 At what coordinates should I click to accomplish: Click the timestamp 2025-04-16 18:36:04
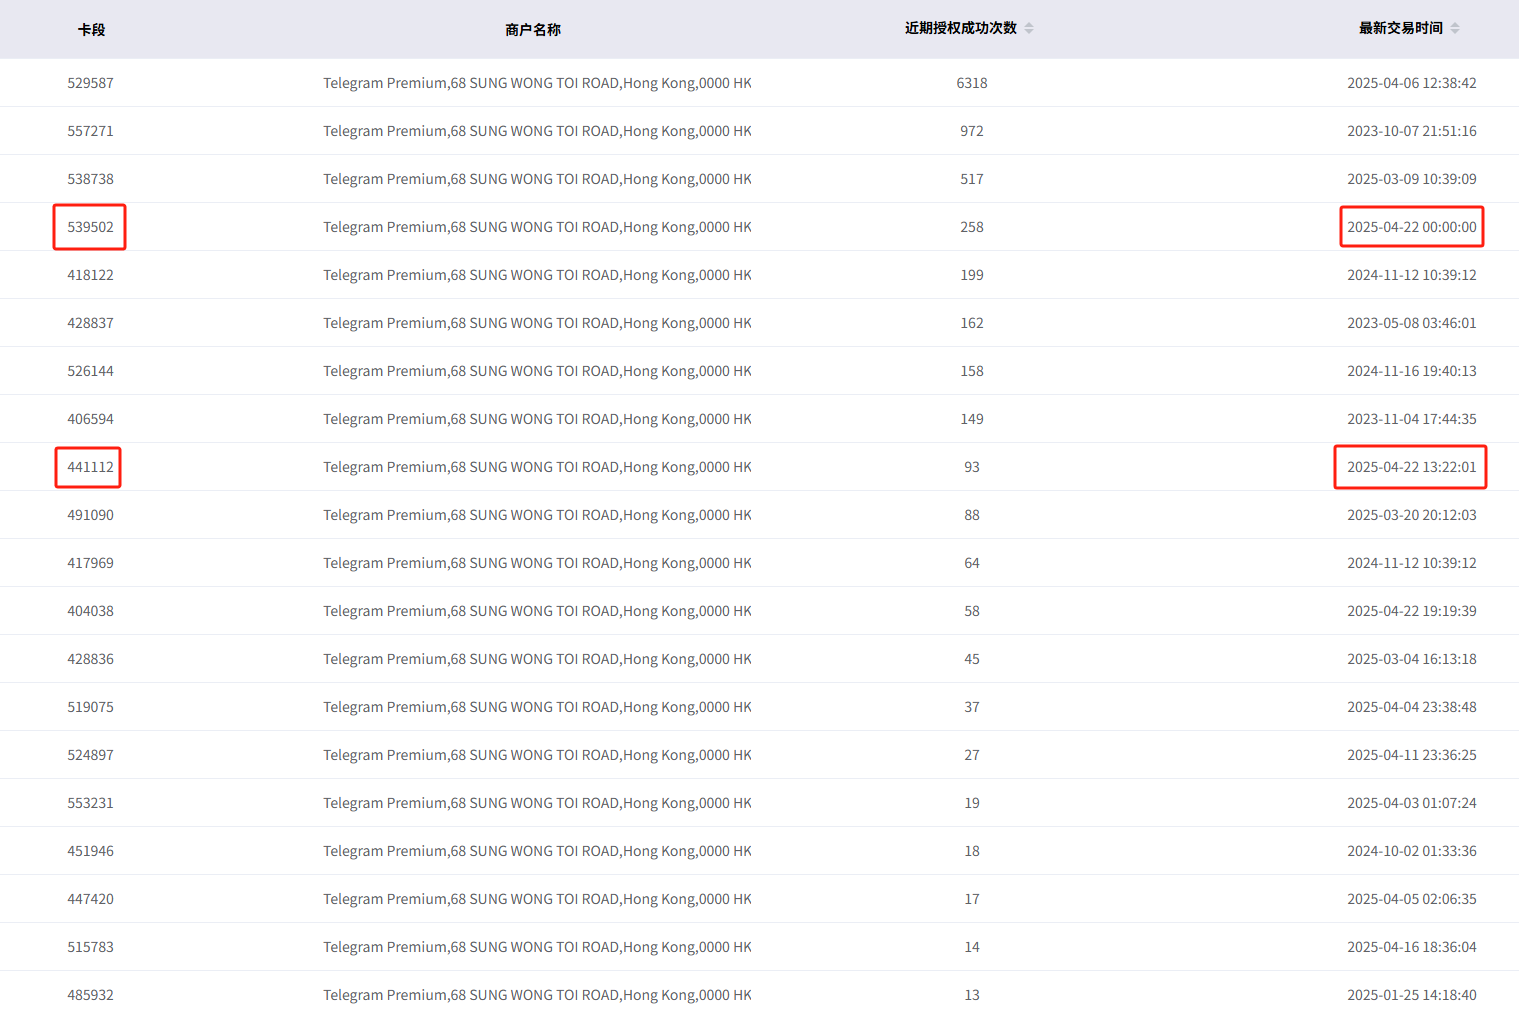(1411, 947)
